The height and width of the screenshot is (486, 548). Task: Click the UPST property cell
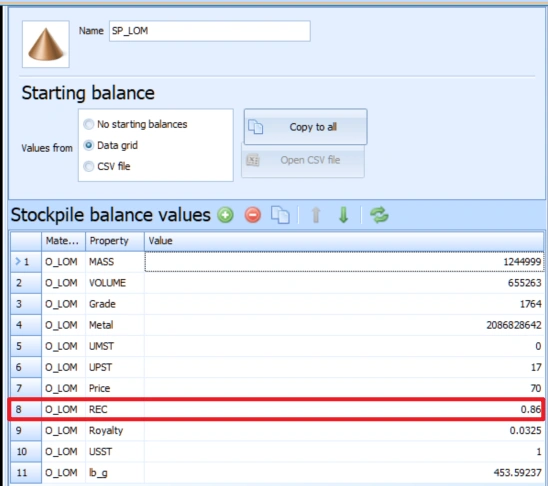click(x=115, y=367)
